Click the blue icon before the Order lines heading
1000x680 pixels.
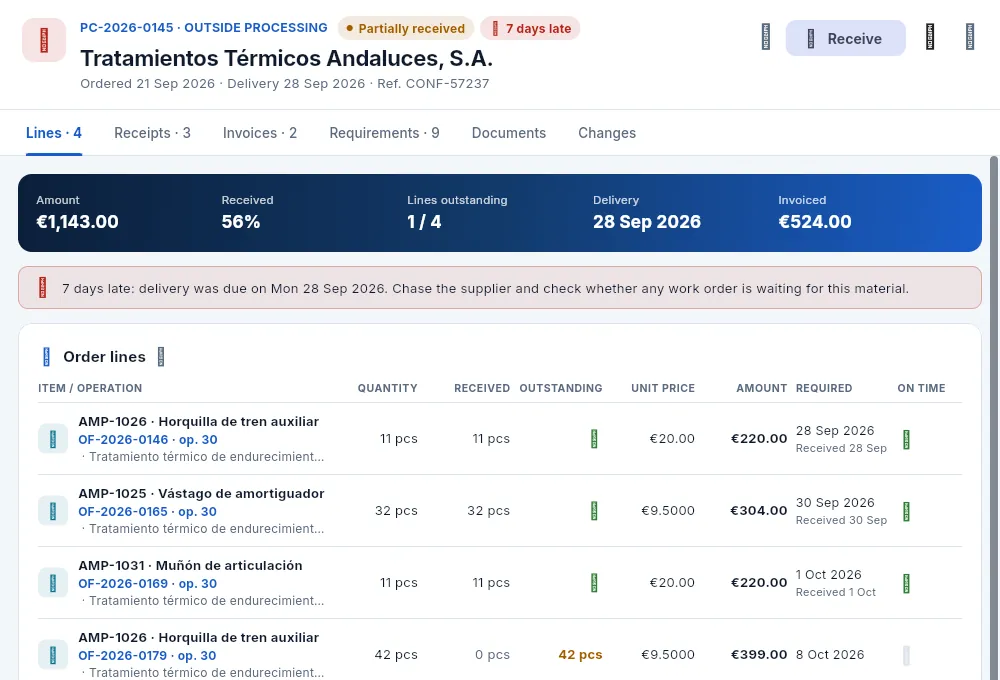46,357
